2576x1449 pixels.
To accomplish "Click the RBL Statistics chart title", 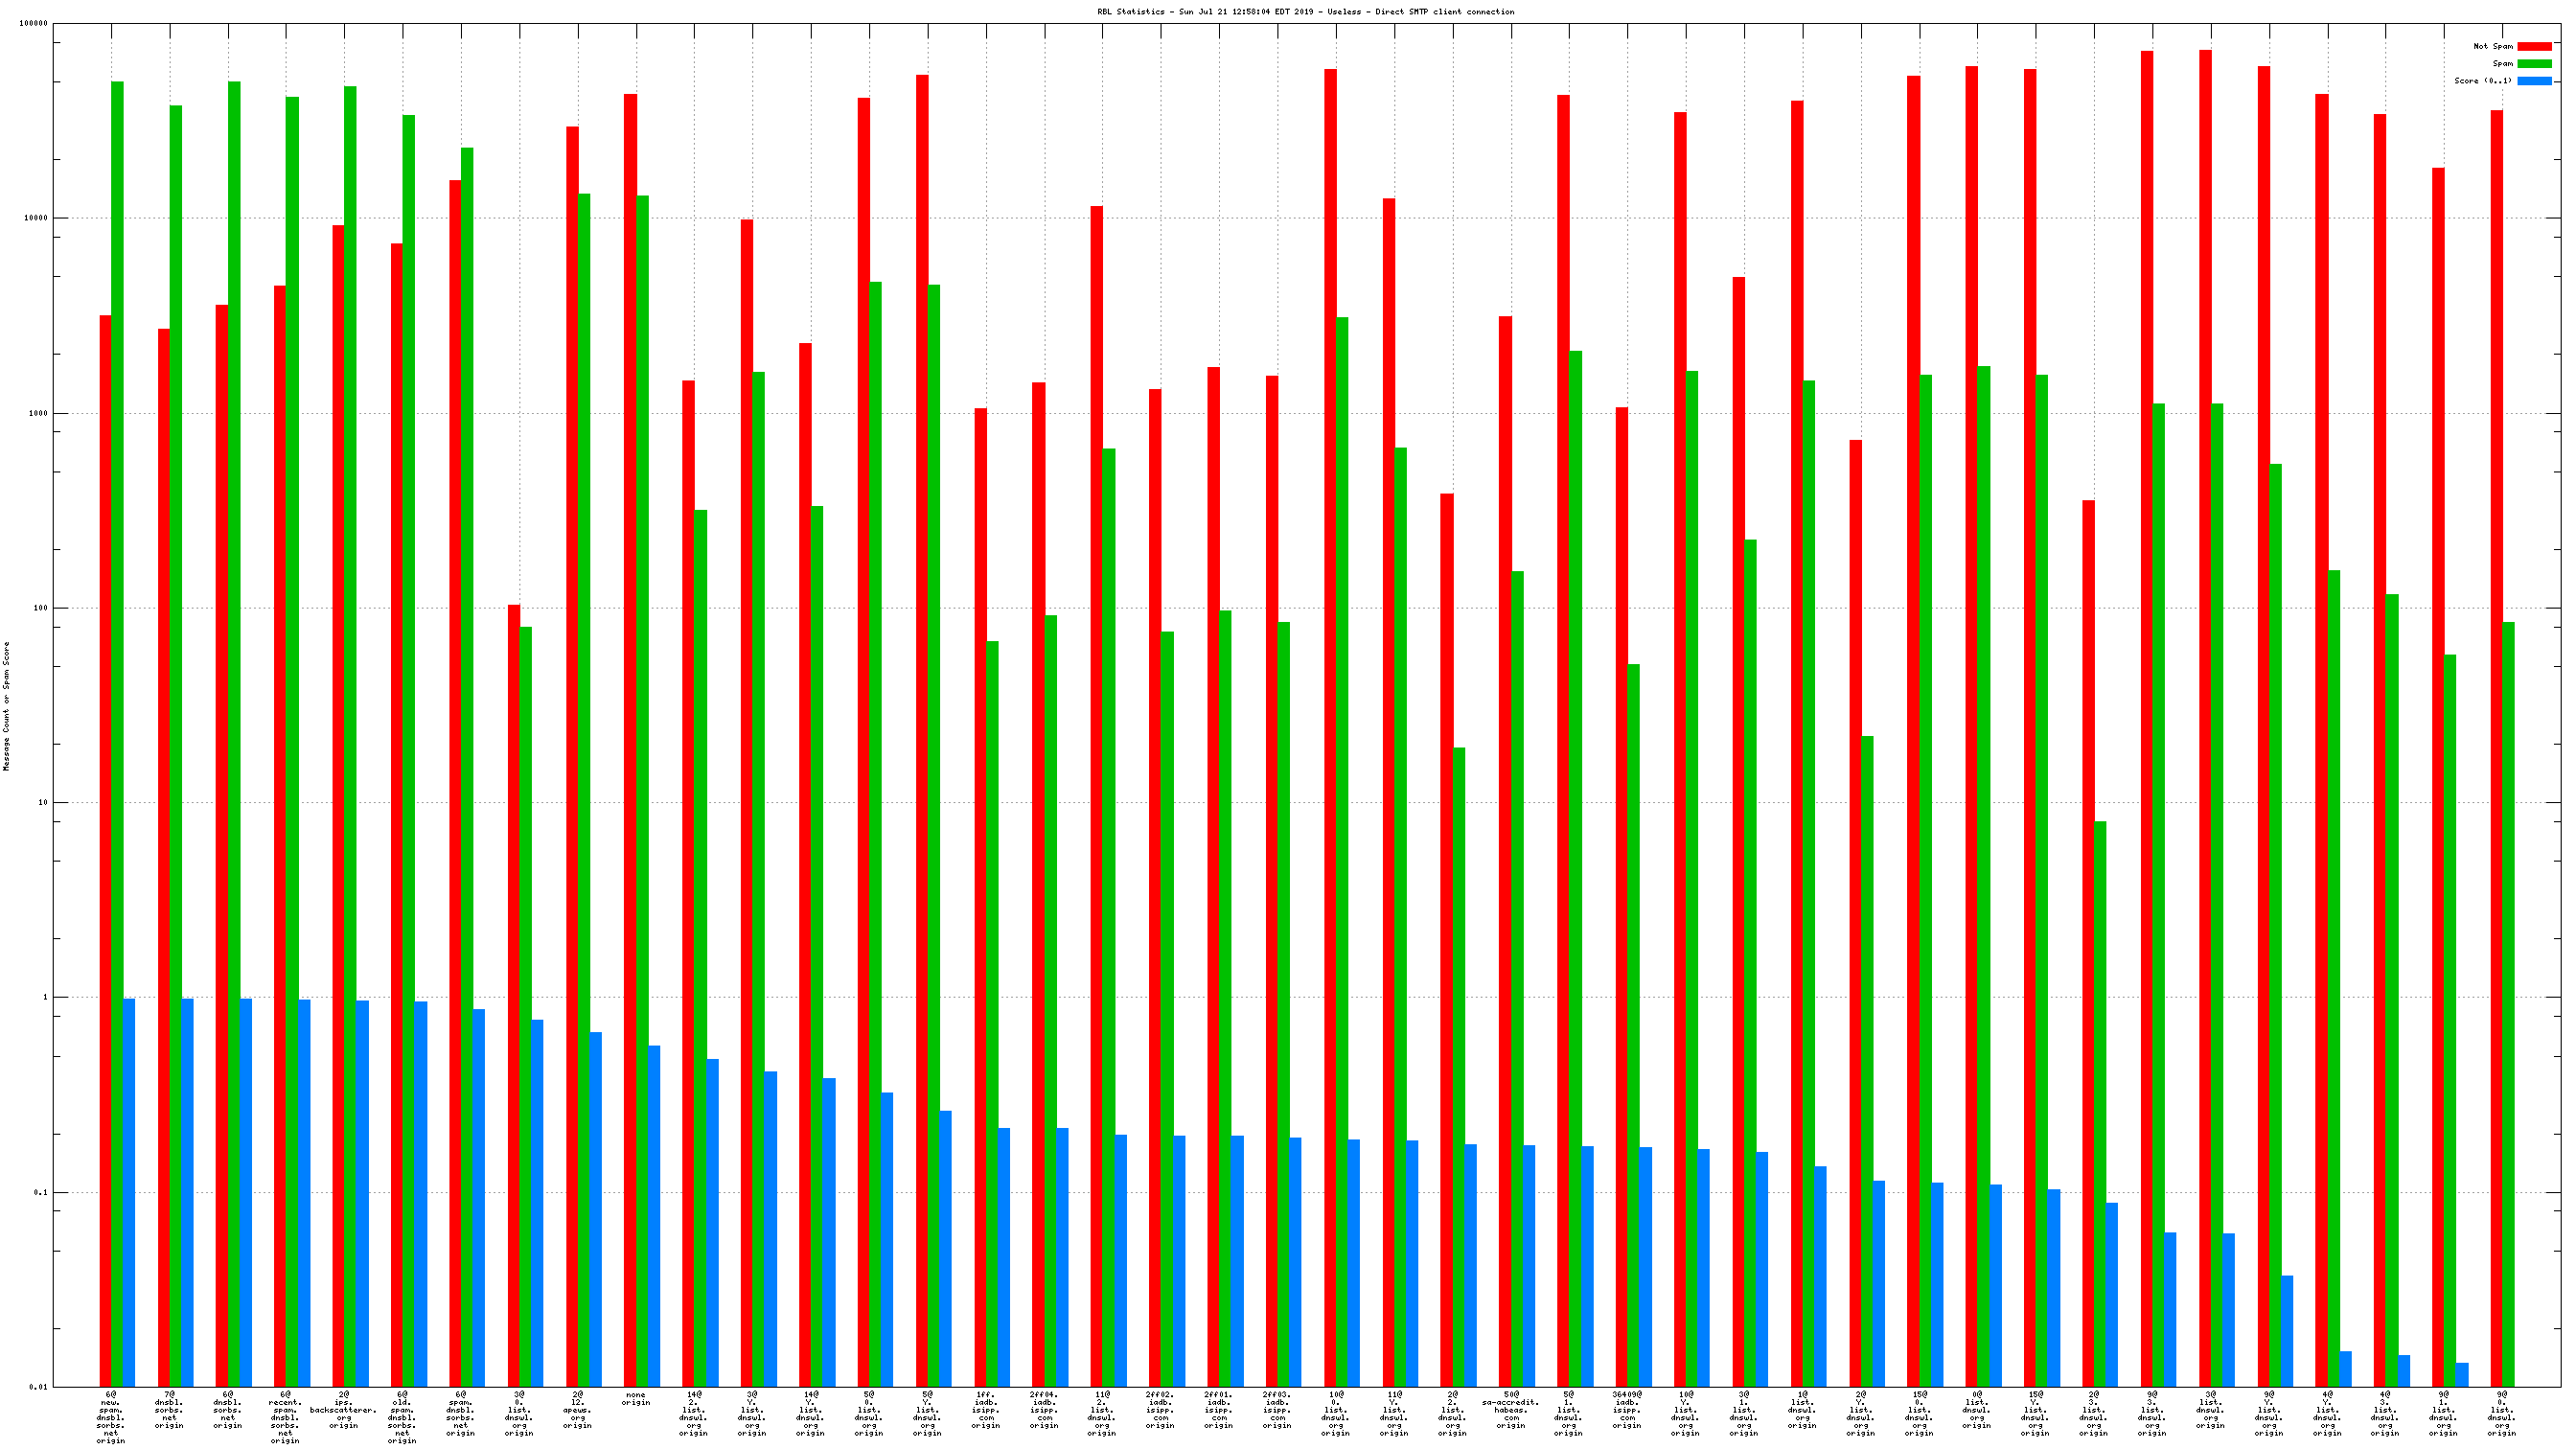I will pyautogui.click(x=1305, y=12).
